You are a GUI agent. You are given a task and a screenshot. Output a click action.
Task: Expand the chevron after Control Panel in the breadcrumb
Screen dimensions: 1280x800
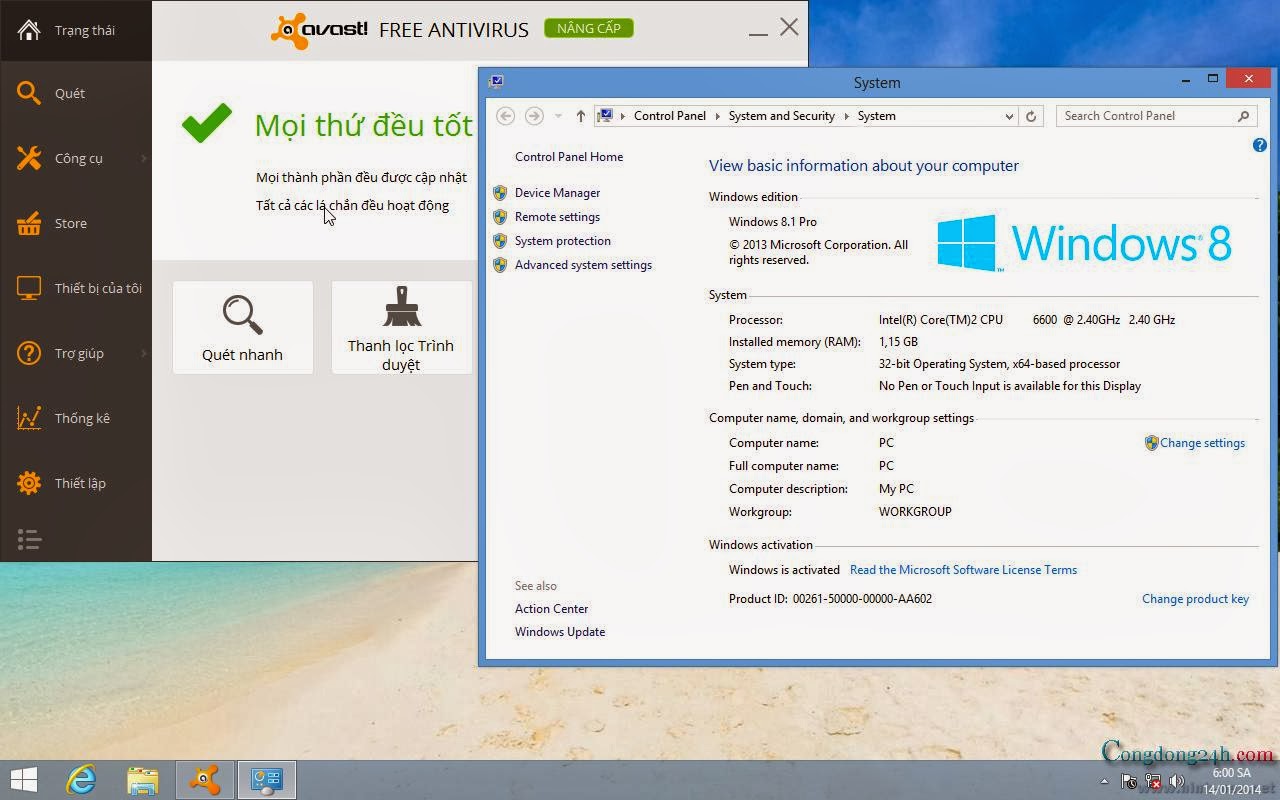pos(717,116)
